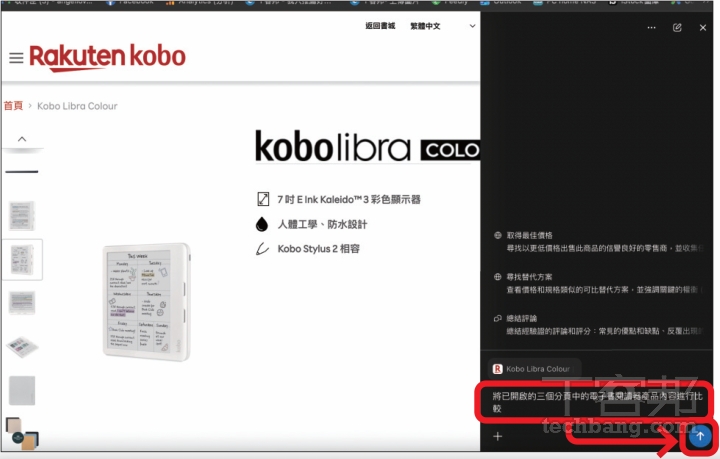Click the Rakuten kobo logo

click(x=107, y=57)
